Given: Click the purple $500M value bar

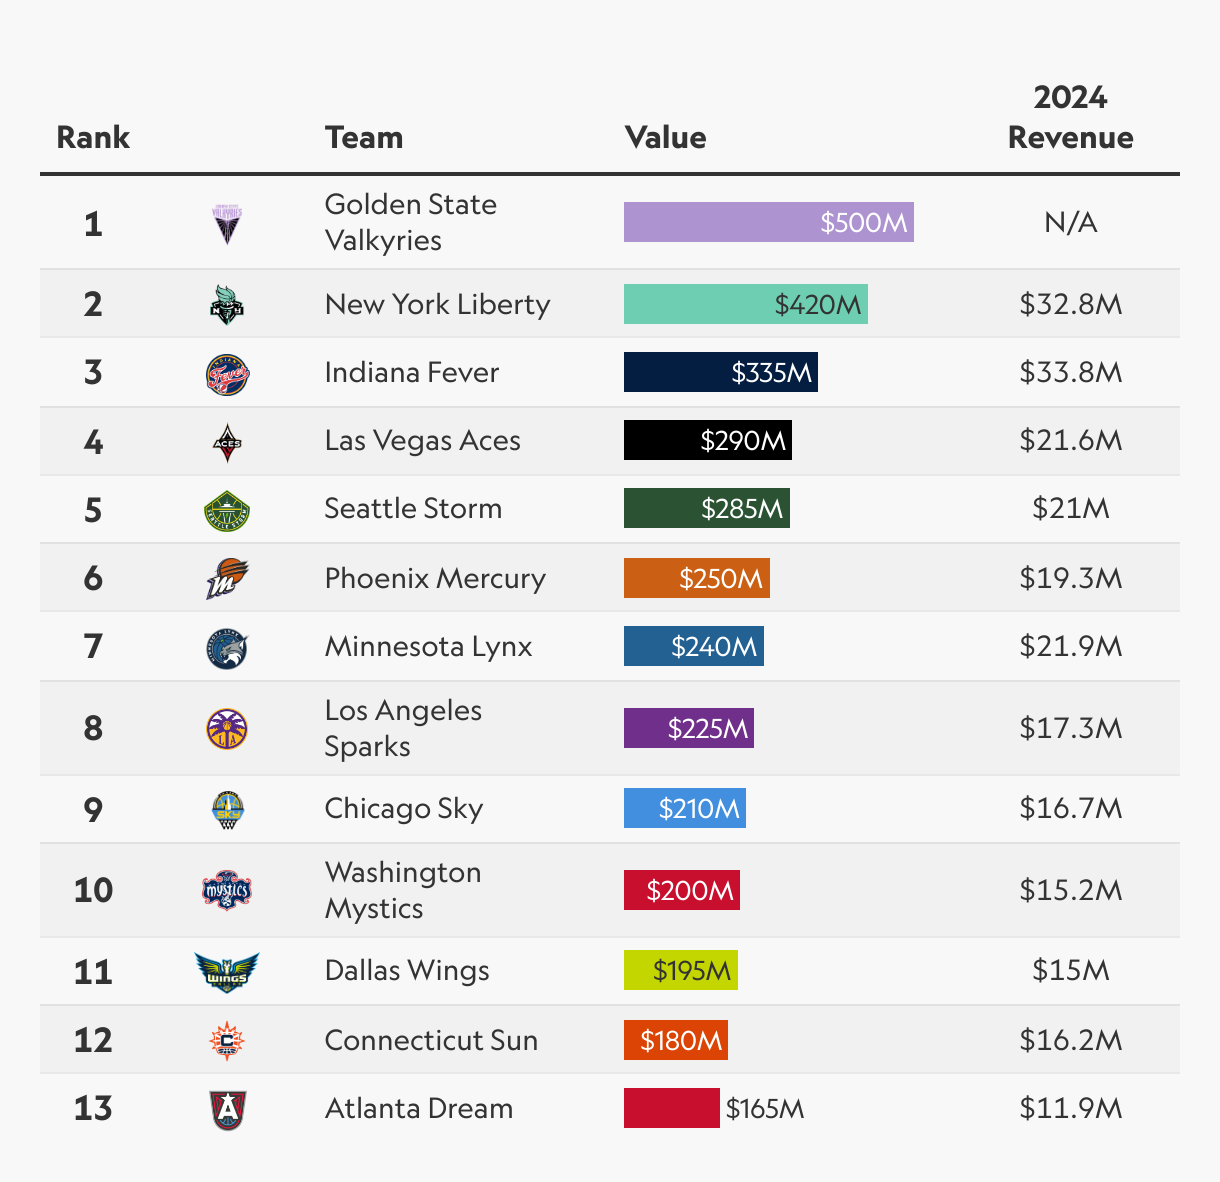Looking at the screenshot, I should [768, 222].
